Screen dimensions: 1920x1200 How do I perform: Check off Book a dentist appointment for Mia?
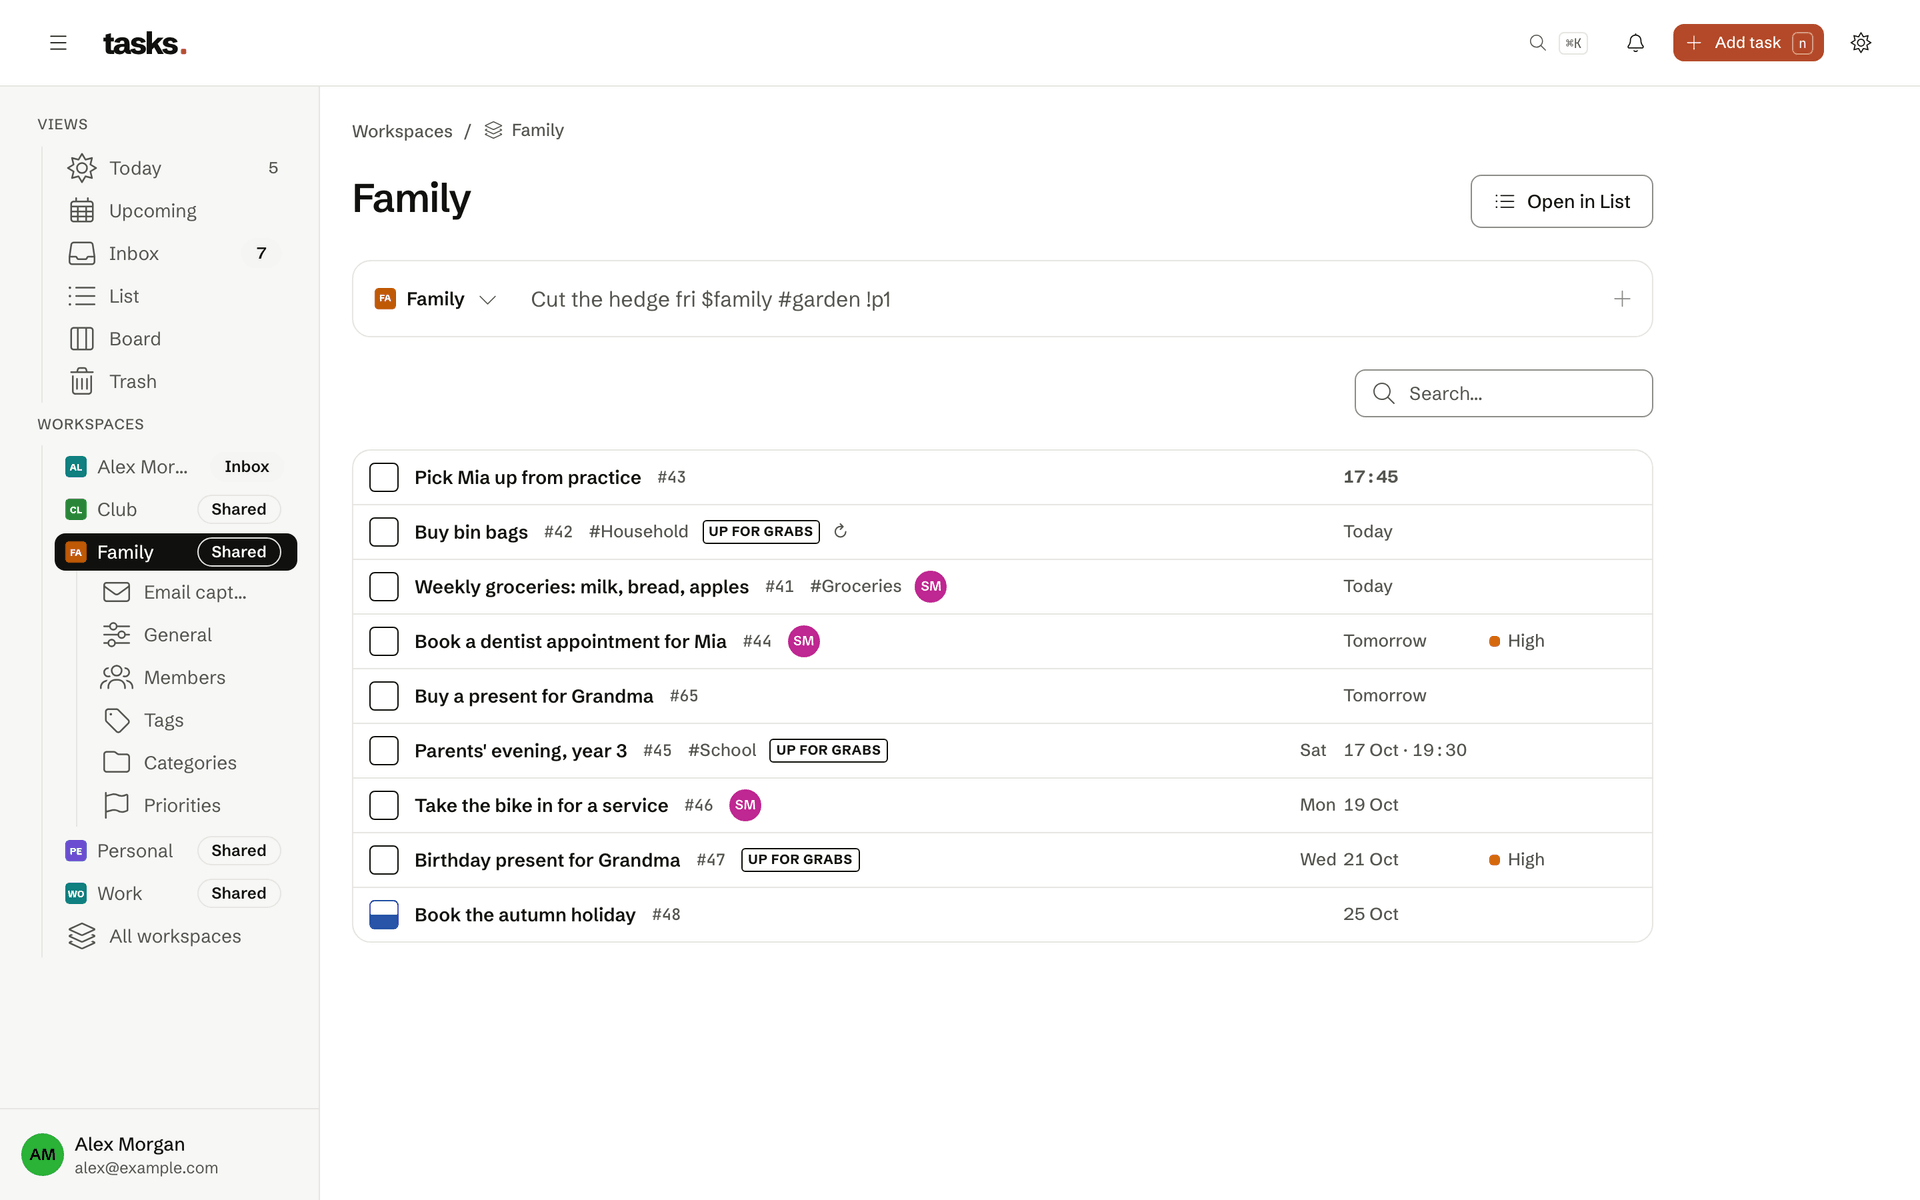click(x=384, y=641)
